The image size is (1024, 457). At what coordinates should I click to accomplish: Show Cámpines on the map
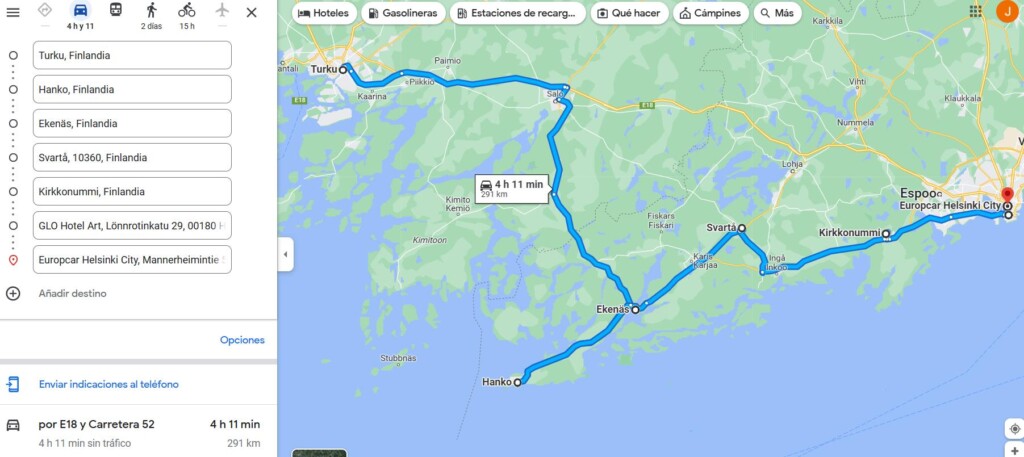click(x=711, y=13)
